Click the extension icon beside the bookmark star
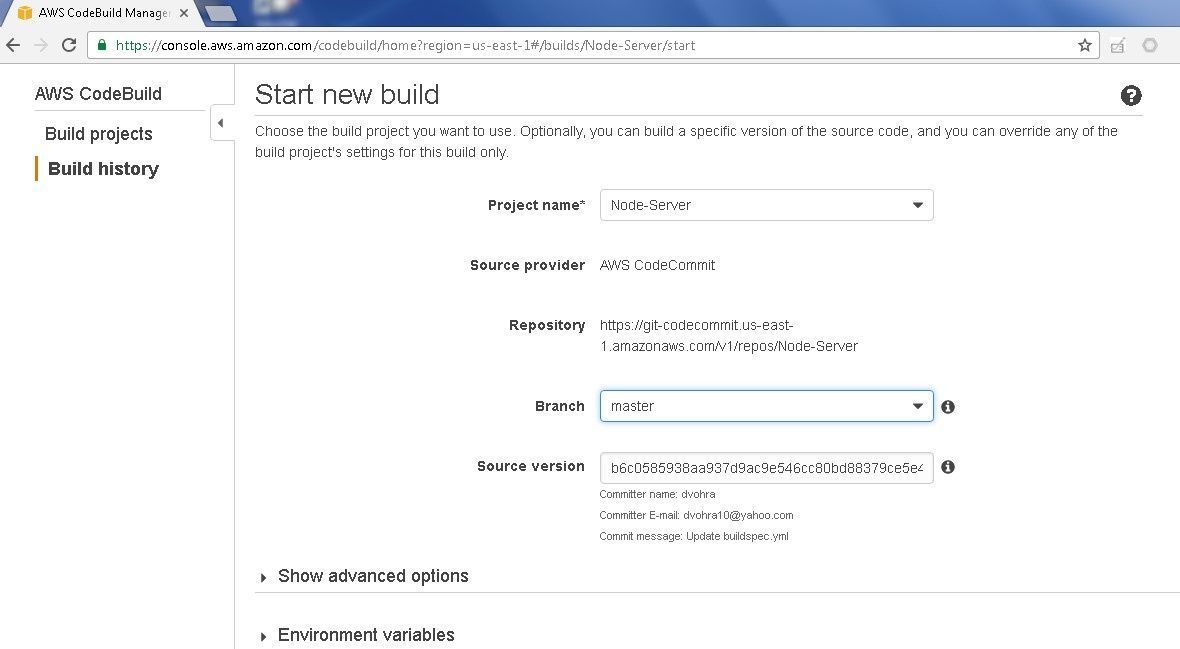 pyautogui.click(x=1118, y=45)
